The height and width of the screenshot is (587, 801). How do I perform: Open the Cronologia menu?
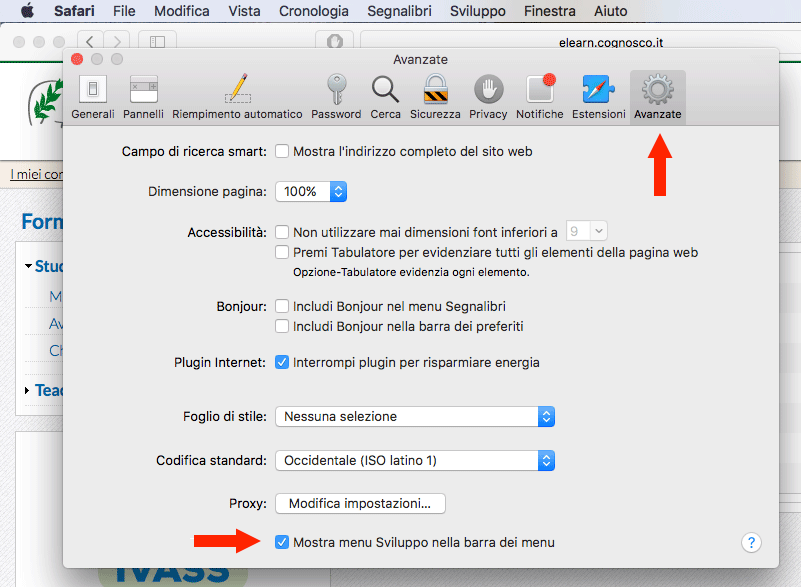point(314,11)
